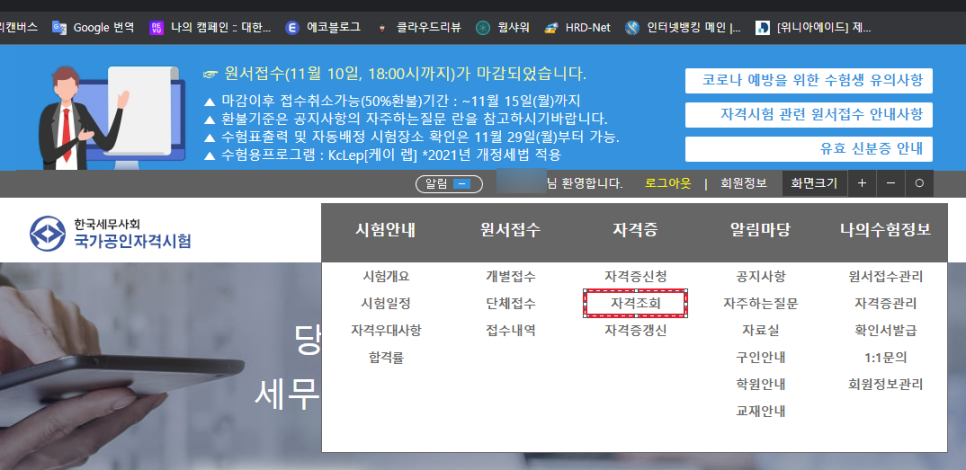Select 공지사항 submenu item
The width and height of the screenshot is (966, 470).
point(760,277)
